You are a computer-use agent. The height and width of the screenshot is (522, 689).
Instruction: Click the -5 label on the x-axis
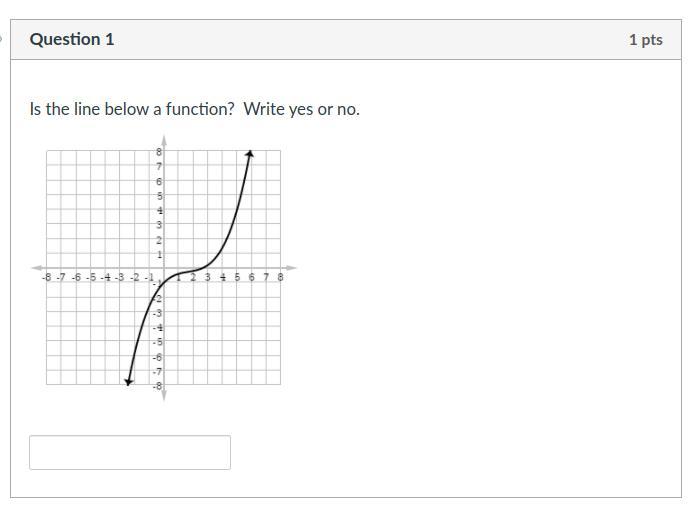coord(90,277)
